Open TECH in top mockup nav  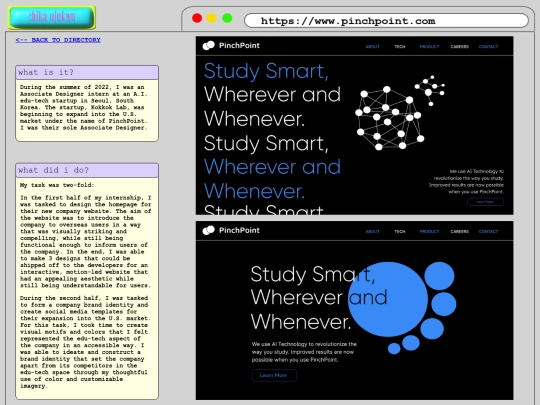399,46
